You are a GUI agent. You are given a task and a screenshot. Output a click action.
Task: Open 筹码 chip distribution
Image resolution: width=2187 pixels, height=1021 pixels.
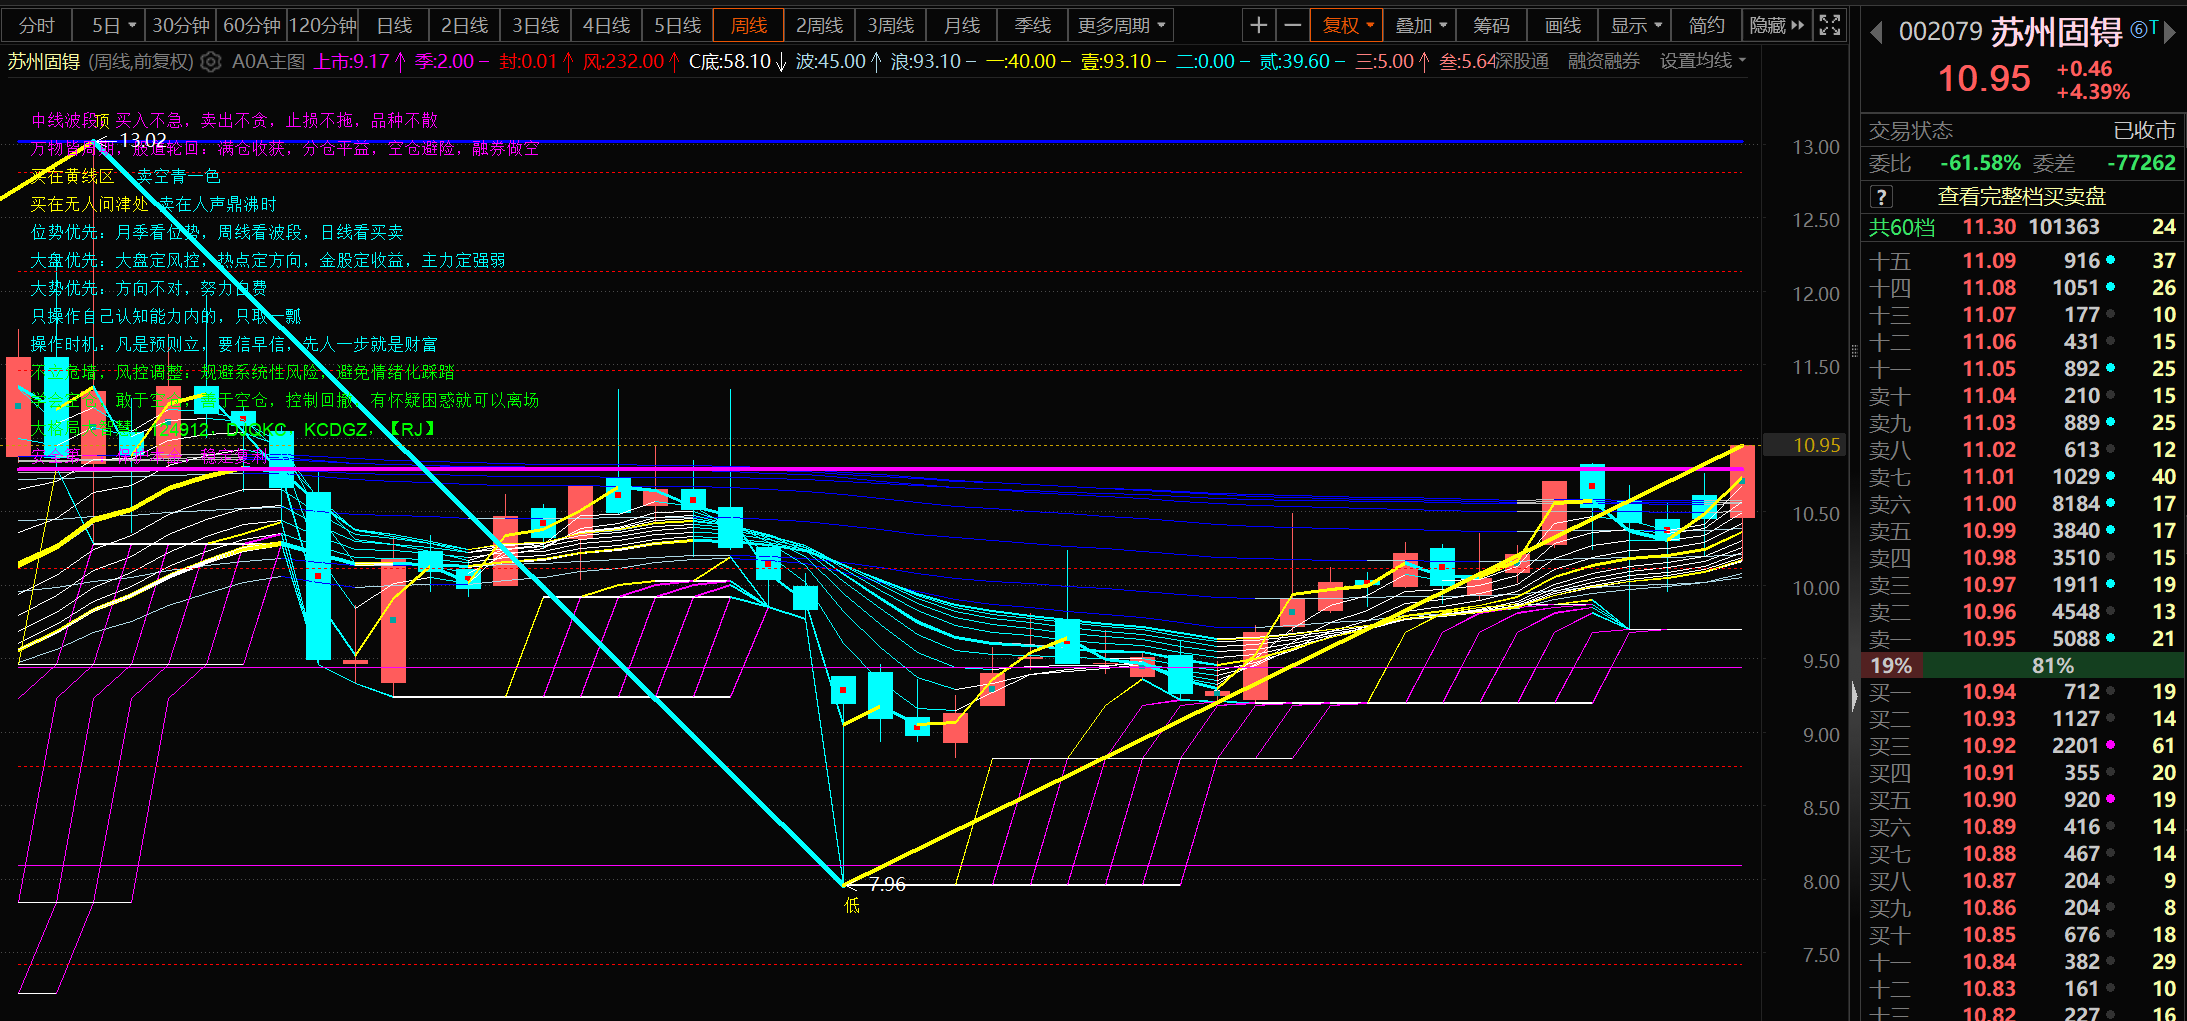click(1491, 25)
